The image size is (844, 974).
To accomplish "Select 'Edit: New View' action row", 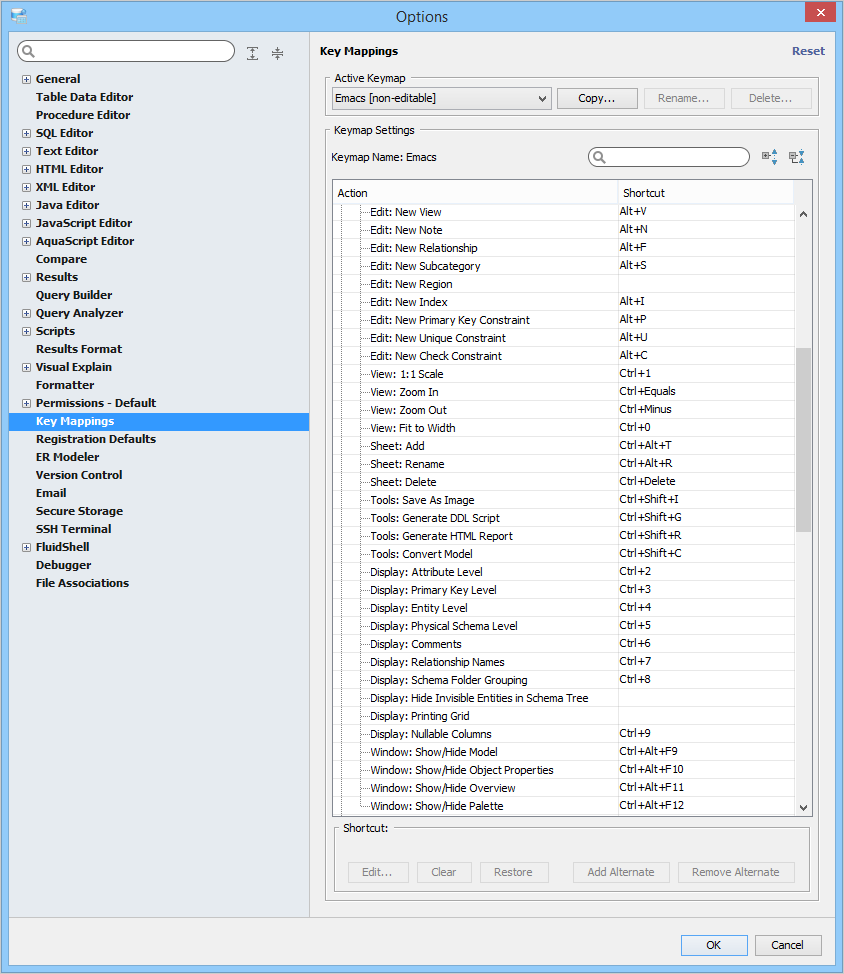I will pyautogui.click(x=564, y=212).
